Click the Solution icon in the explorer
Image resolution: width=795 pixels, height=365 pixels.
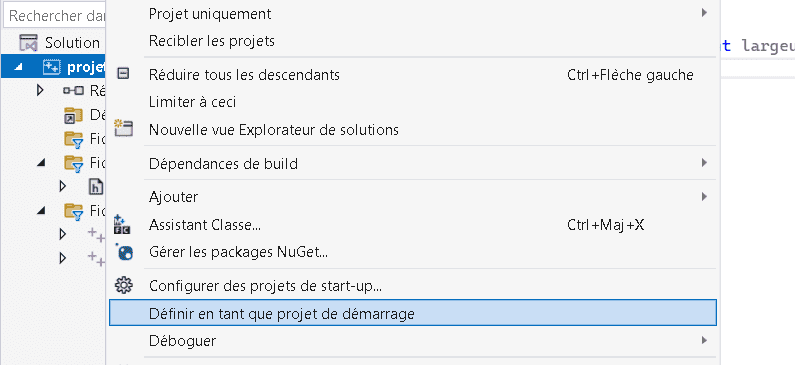(28, 43)
